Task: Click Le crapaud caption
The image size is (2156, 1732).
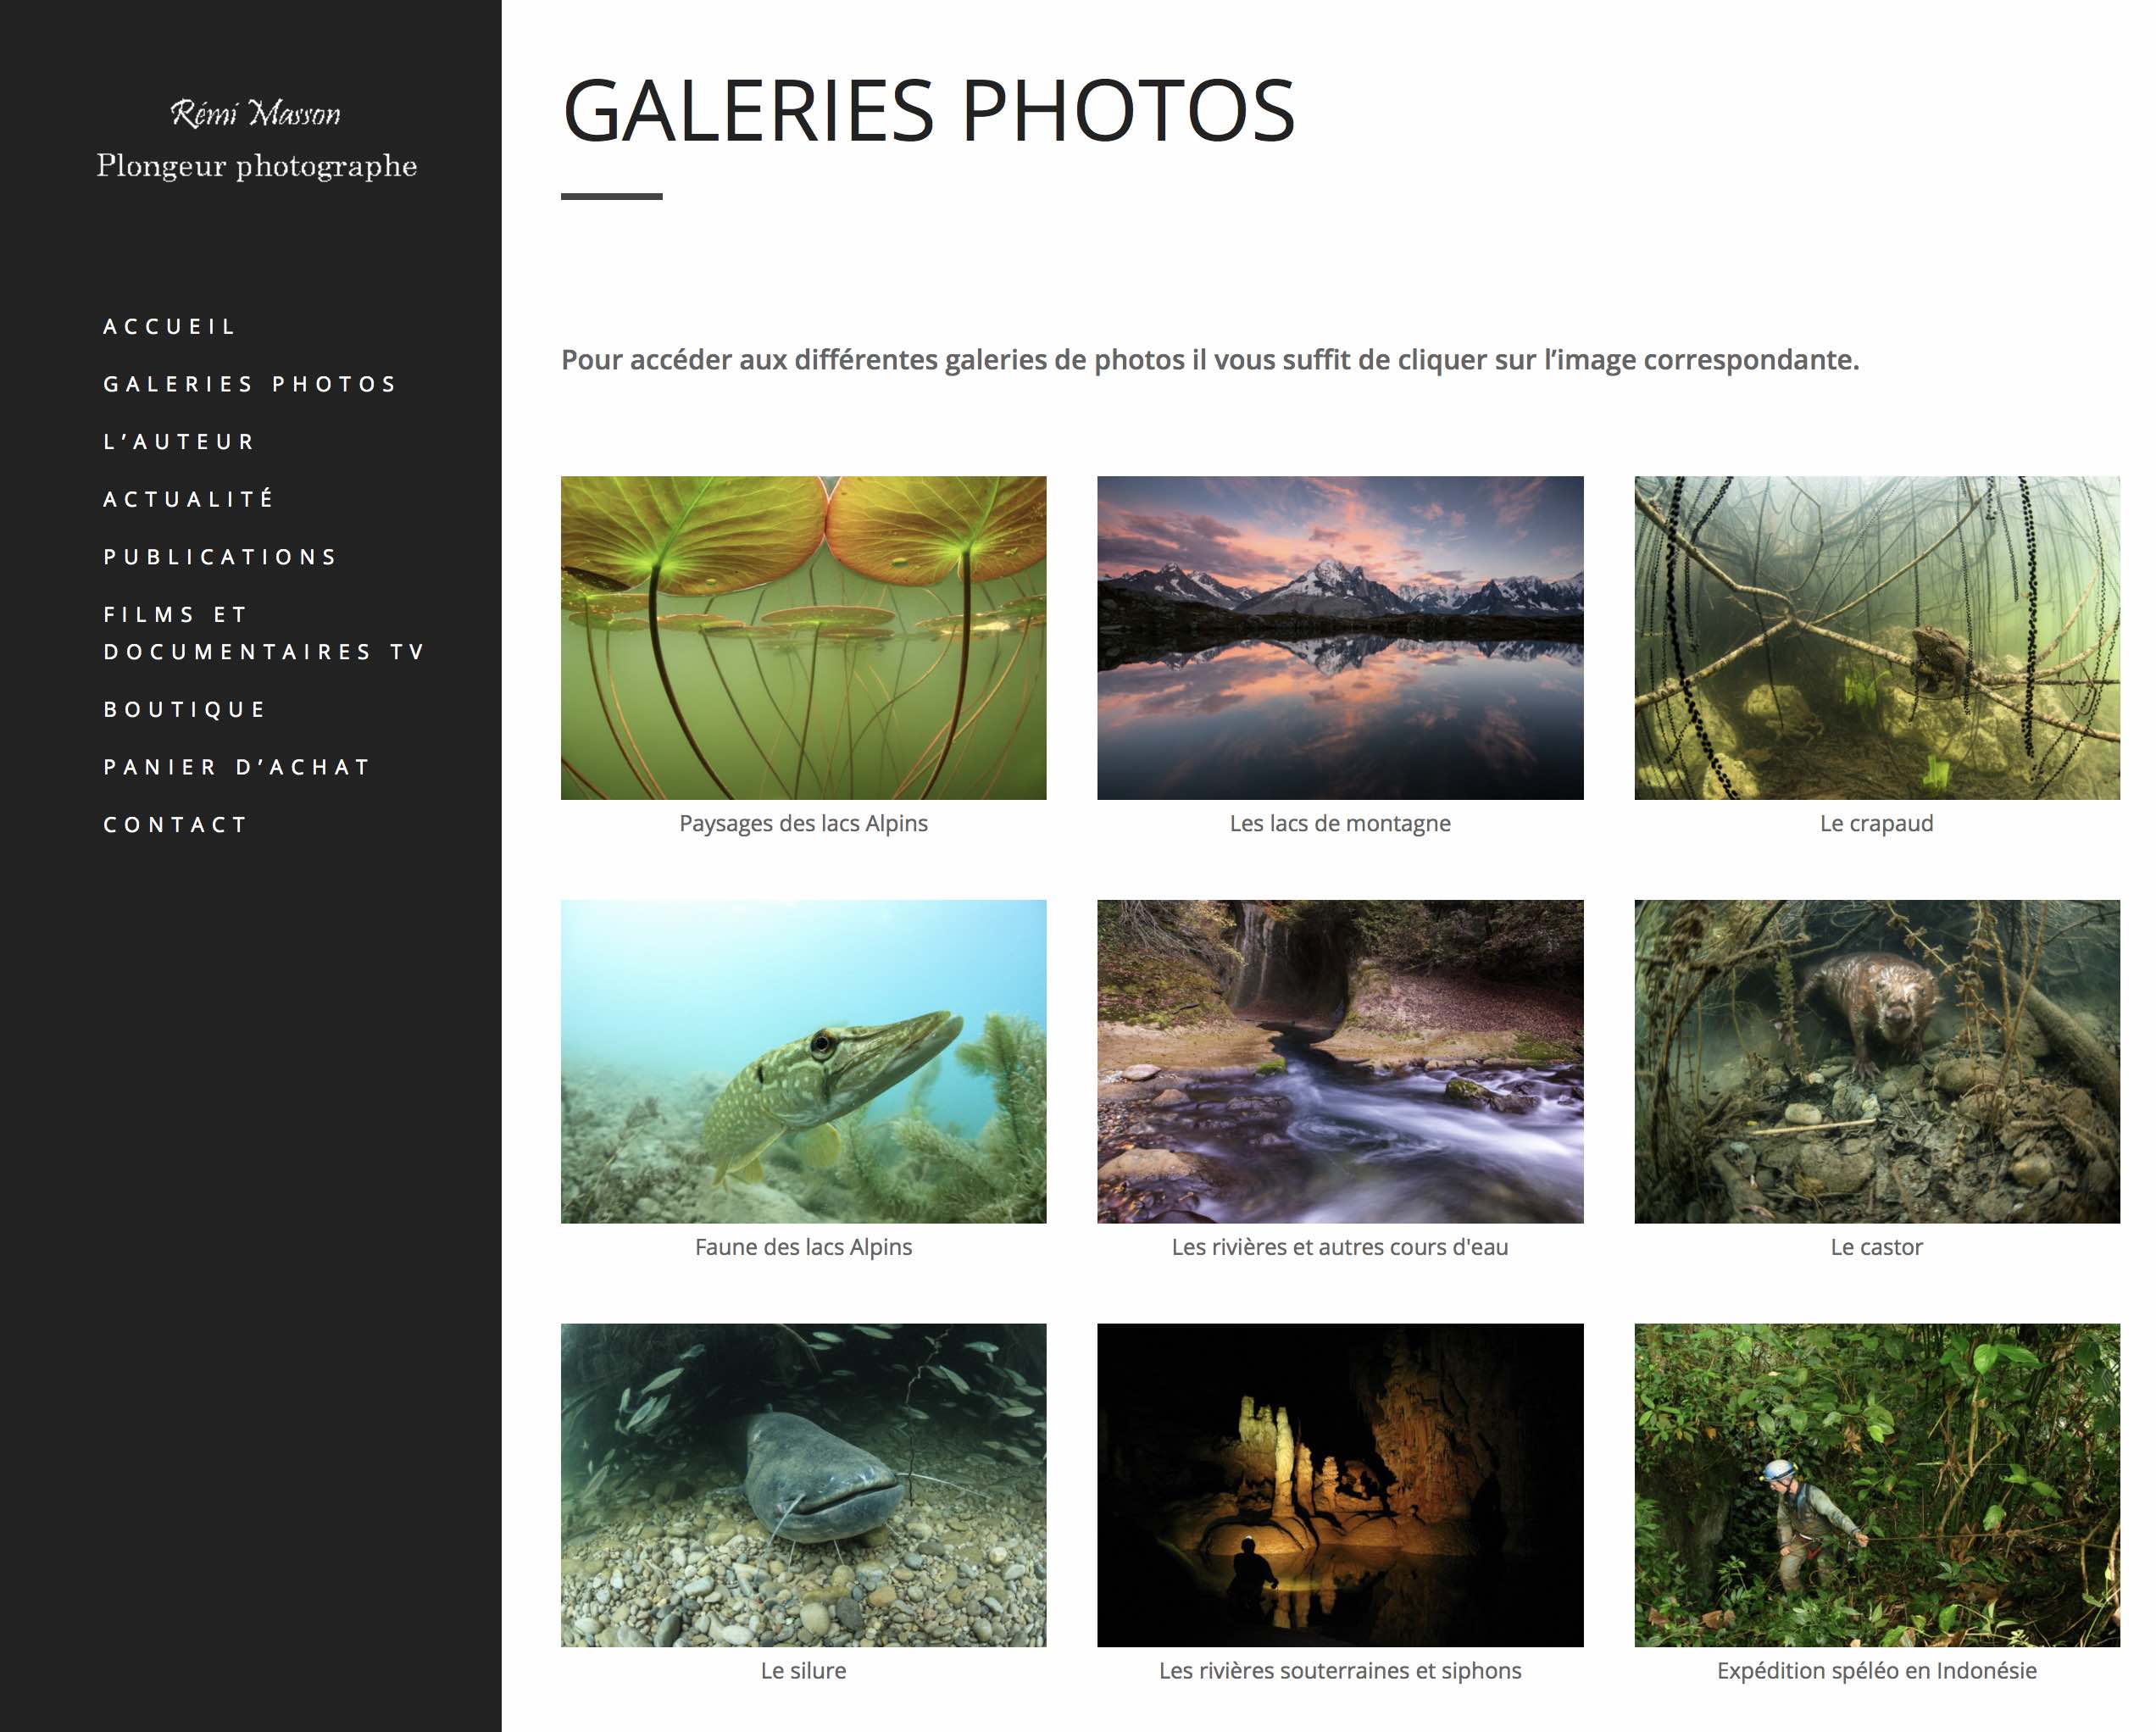Action: point(1877,823)
